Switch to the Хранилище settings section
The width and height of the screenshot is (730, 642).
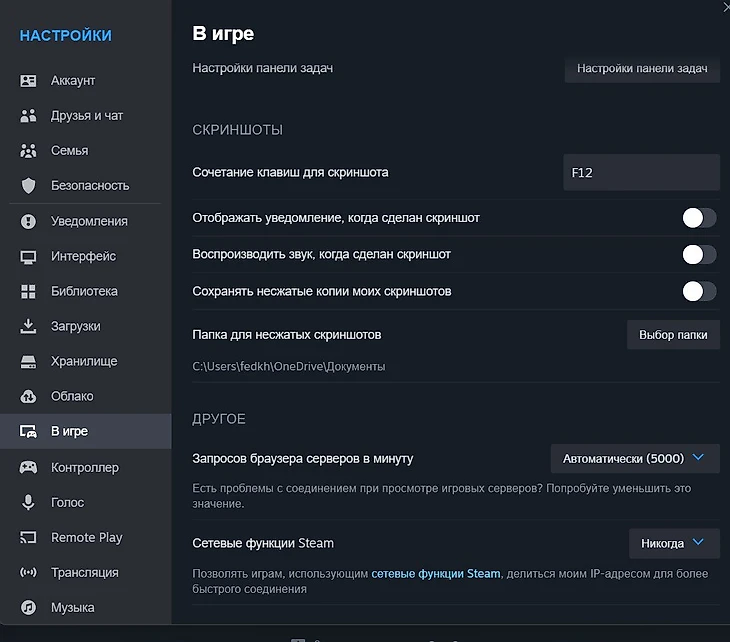click(84, 361)
